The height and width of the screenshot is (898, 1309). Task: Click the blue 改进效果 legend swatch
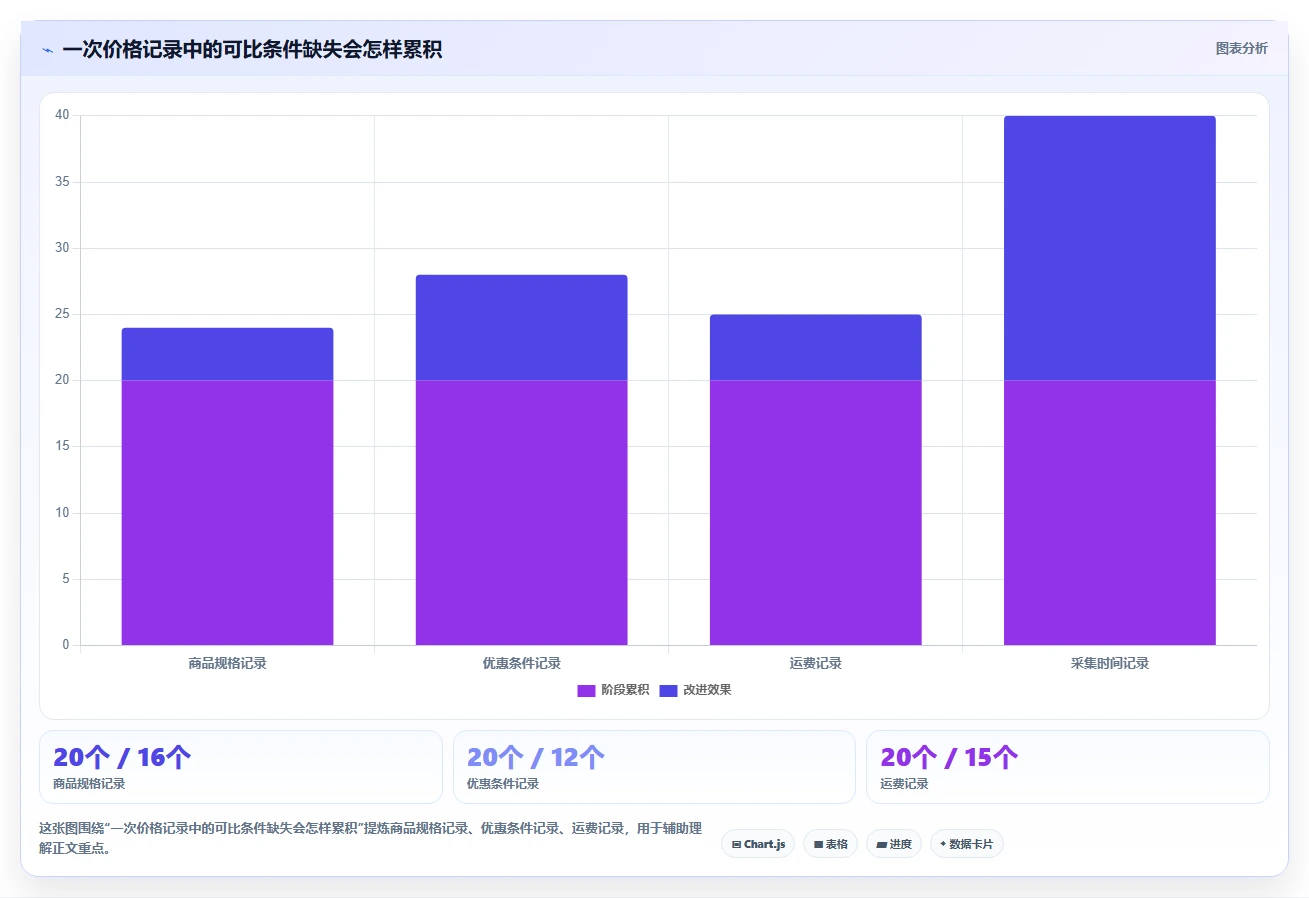[x=668, y=691]
